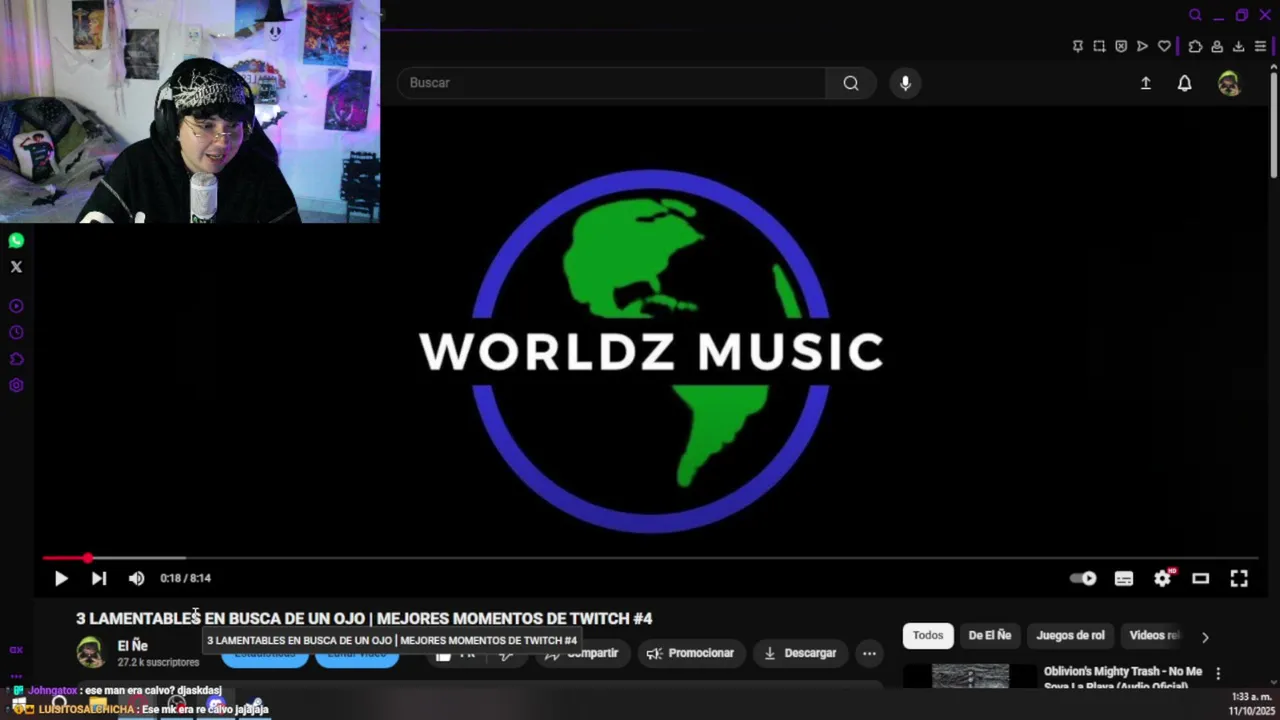Open the ad blocker shield icon
1280x720 pixels.
coord(1121,46)
